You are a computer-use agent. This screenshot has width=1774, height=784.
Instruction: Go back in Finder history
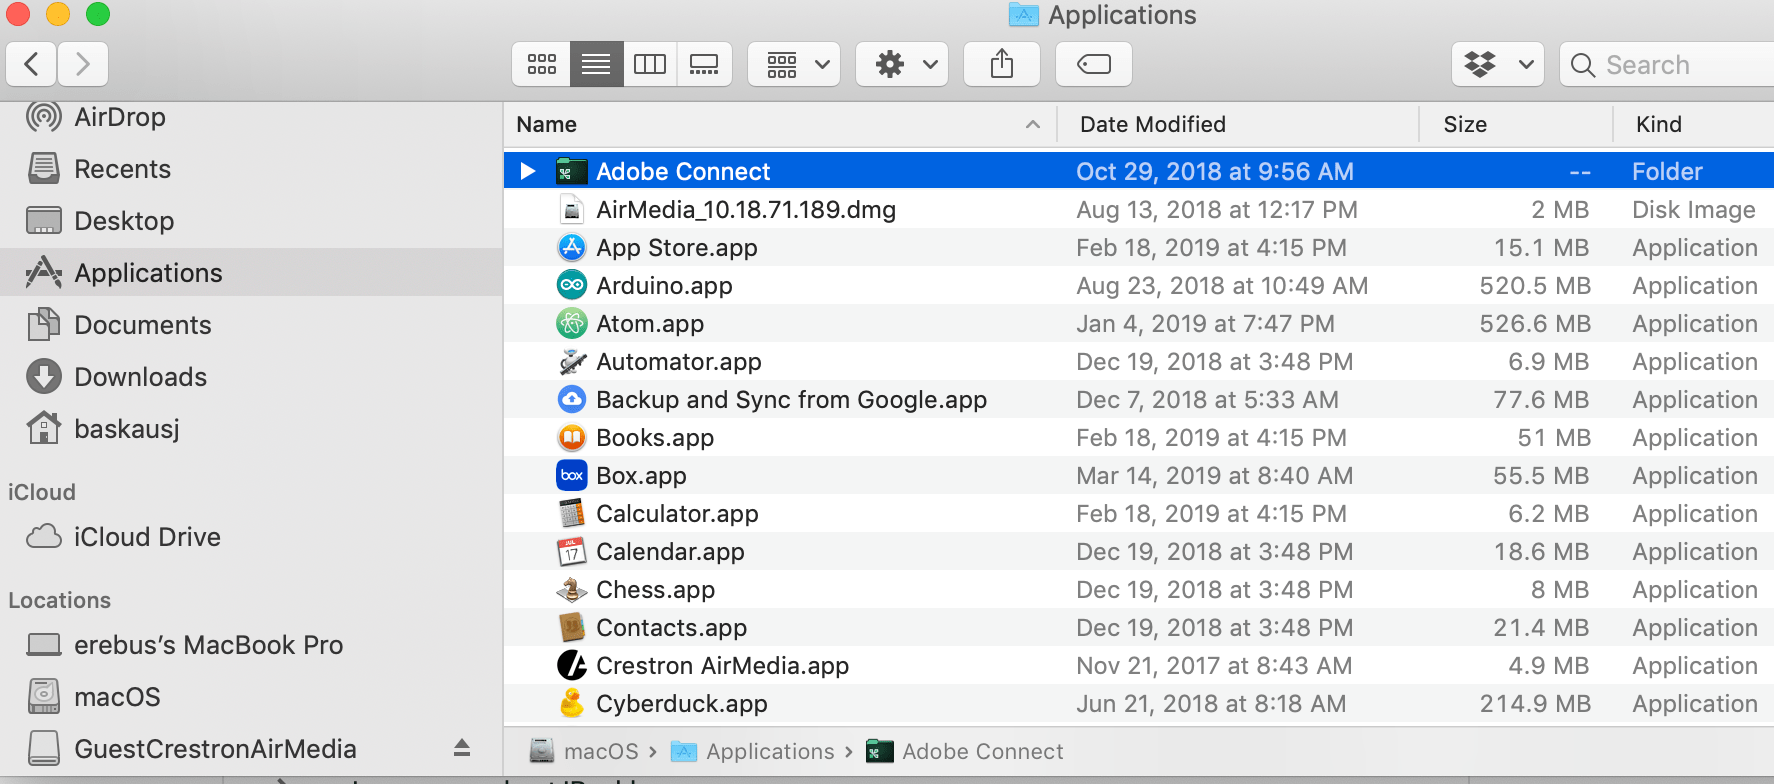click(32, 65)
